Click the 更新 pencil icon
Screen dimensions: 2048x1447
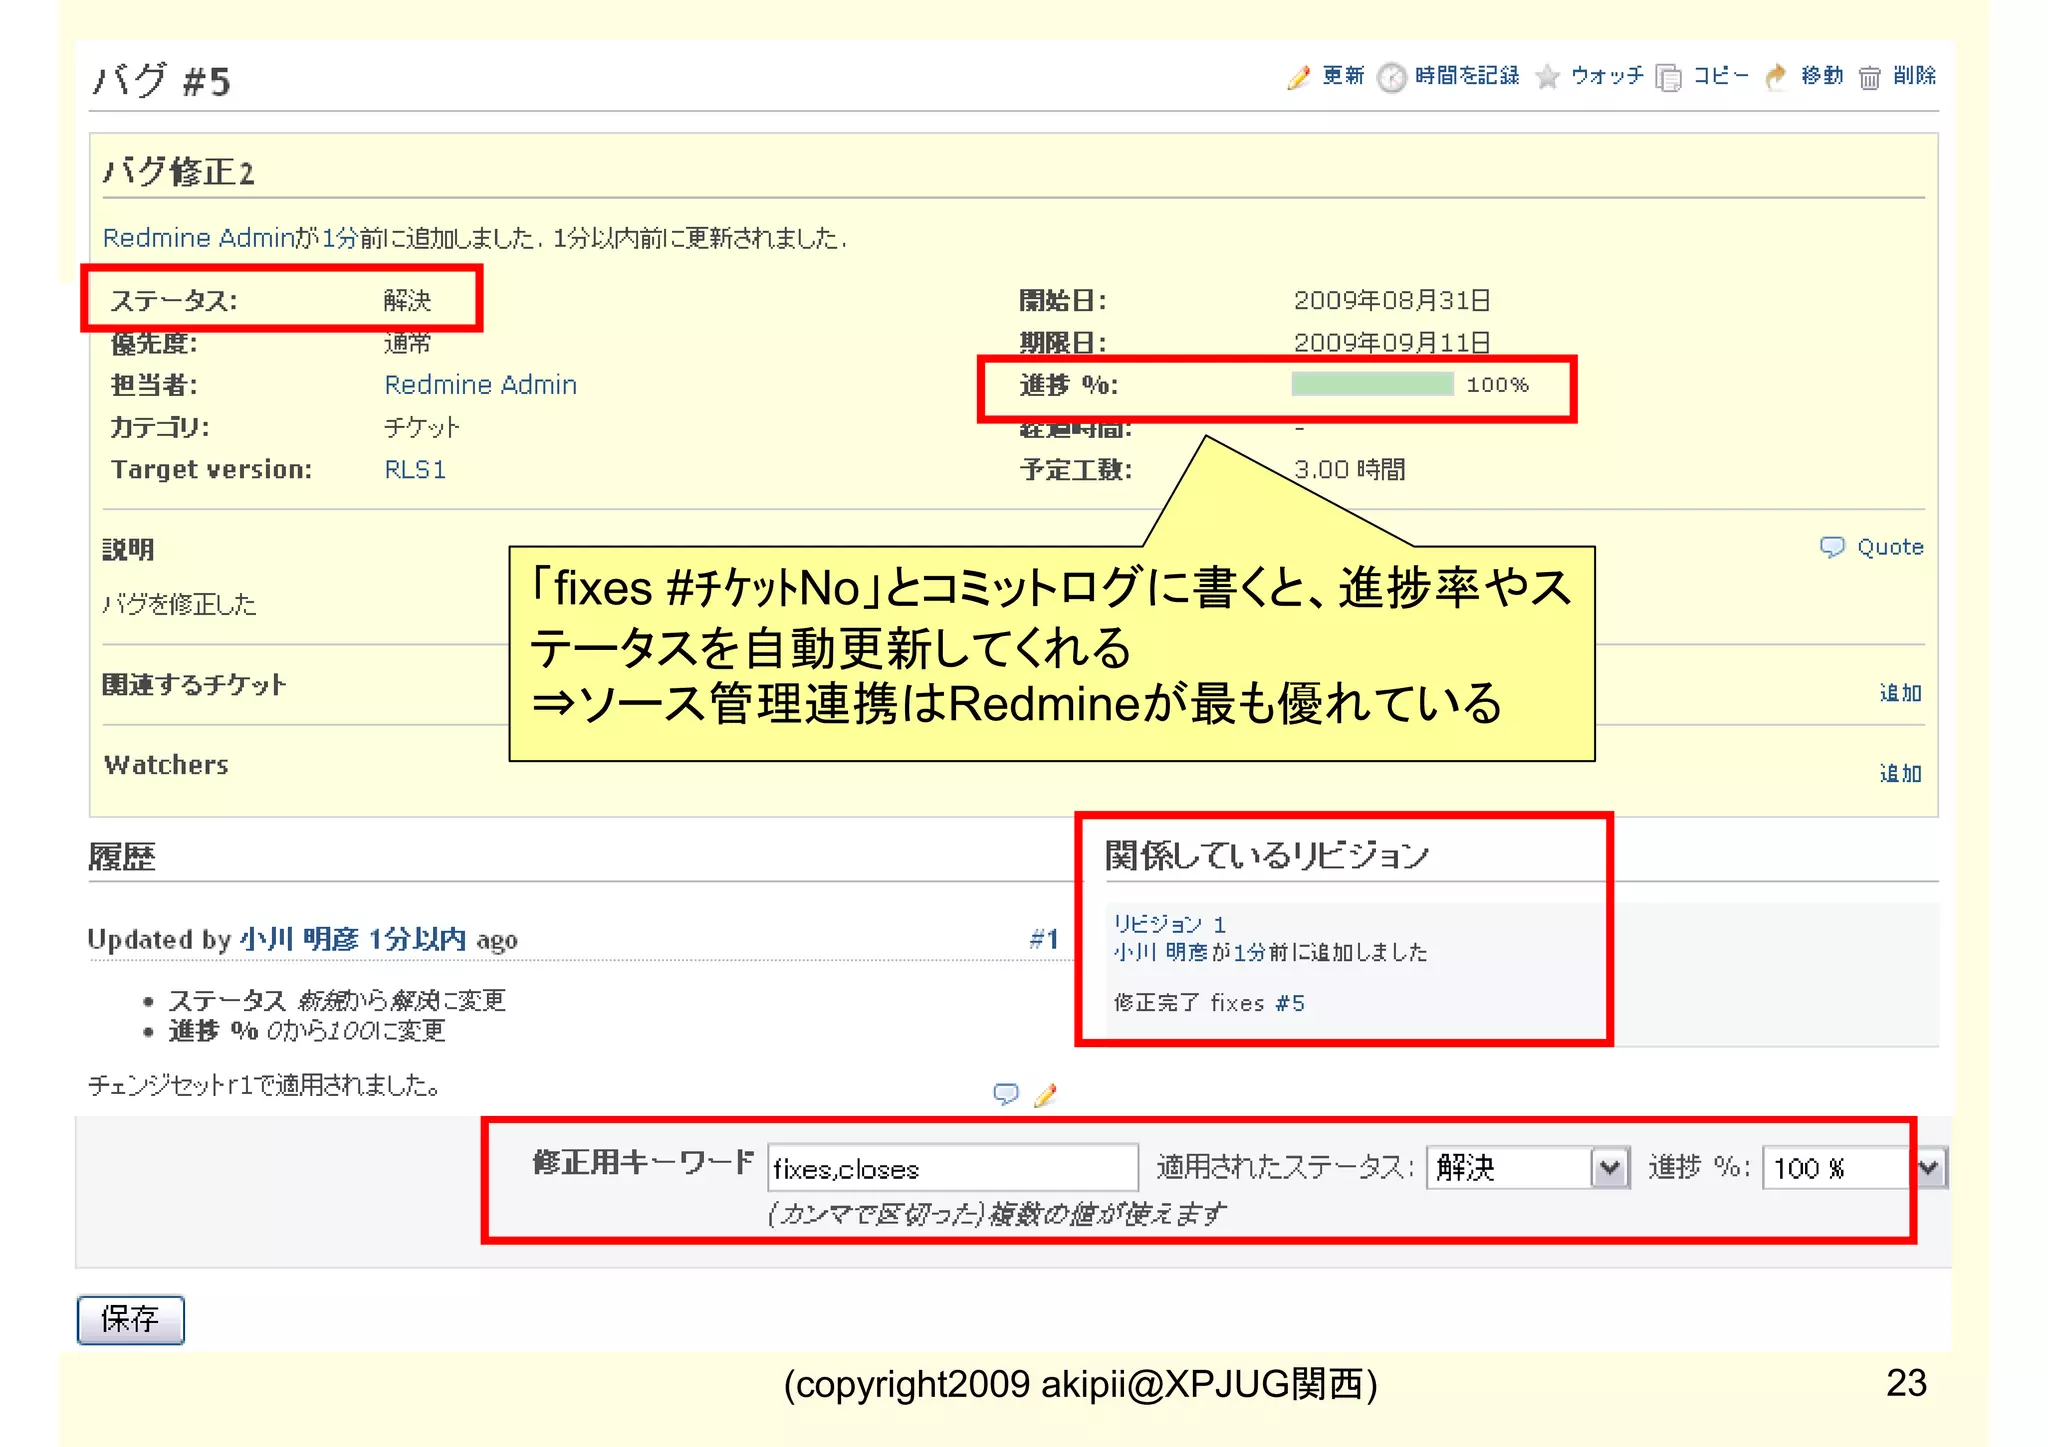coord(1298,77)
